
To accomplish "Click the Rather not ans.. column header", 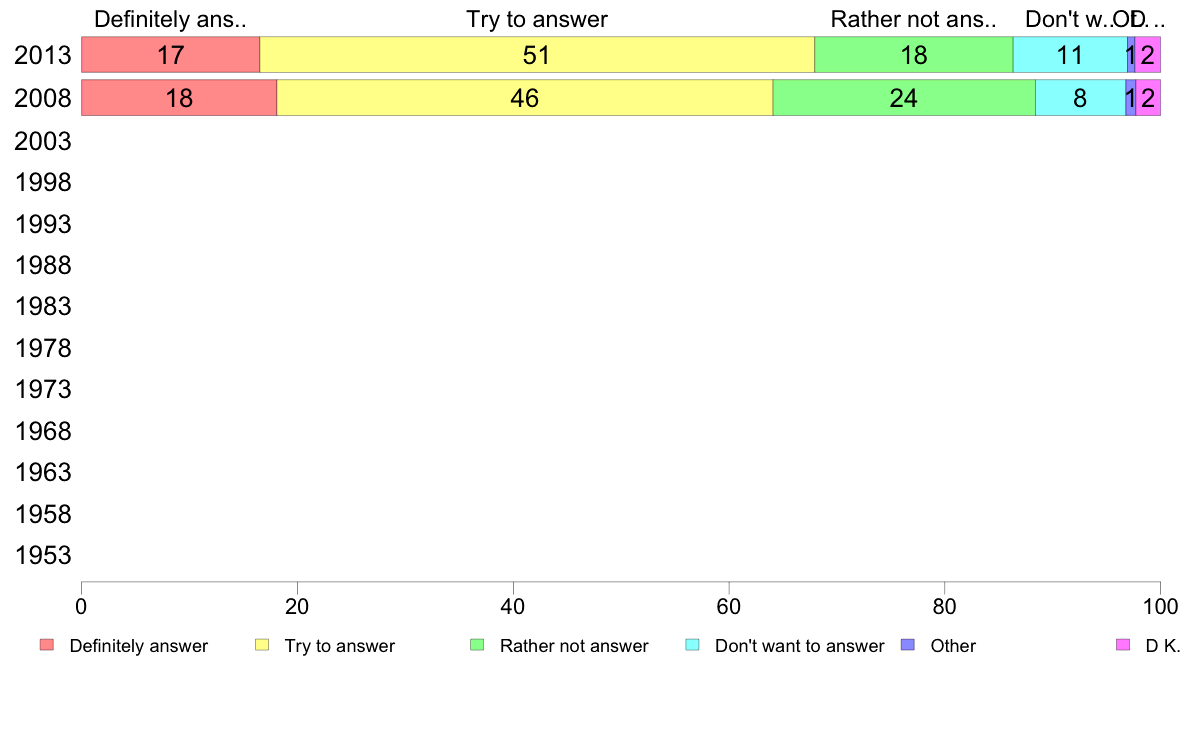I will (x=914, y=19).
